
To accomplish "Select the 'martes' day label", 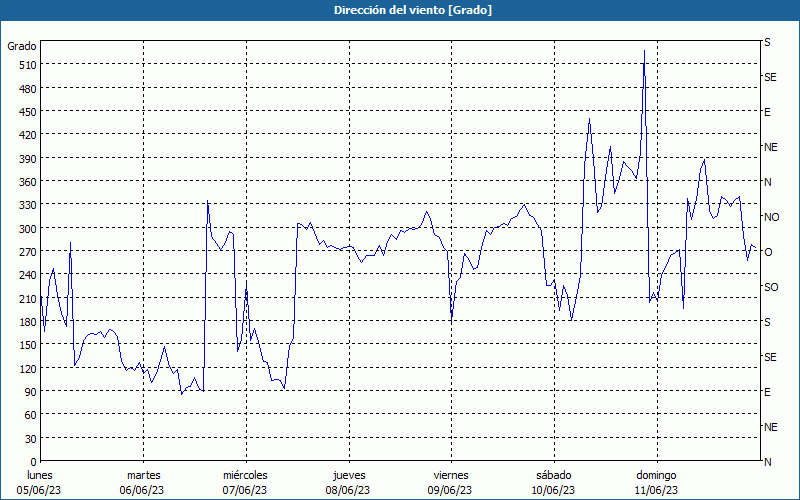I will pos(143,475).
